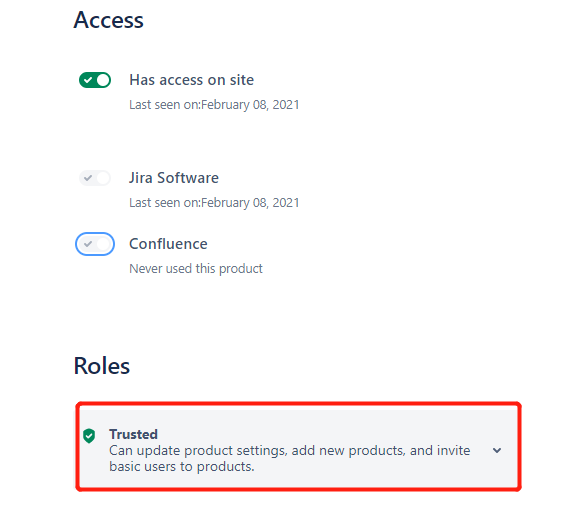This screenshot has height=519, width=567.
Task: Toggle the Confluence access switch
Action: tap(95, 244)
